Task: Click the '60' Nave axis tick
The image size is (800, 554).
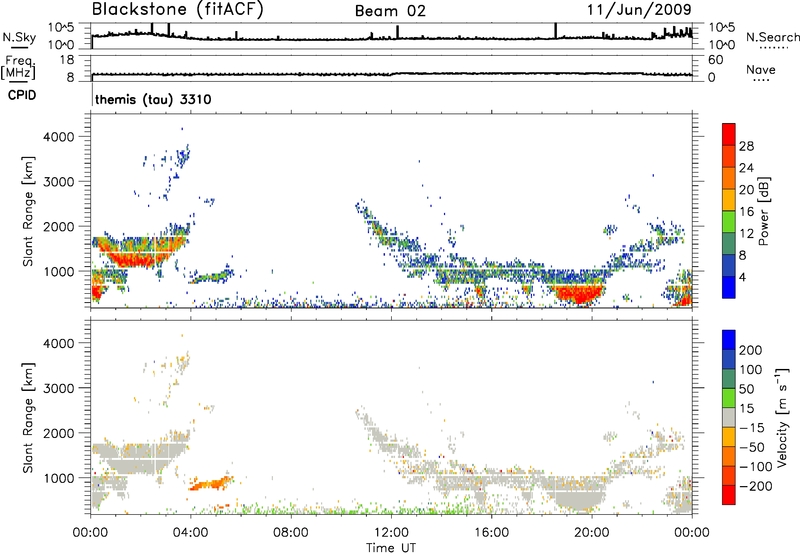Action: [715, 60]
